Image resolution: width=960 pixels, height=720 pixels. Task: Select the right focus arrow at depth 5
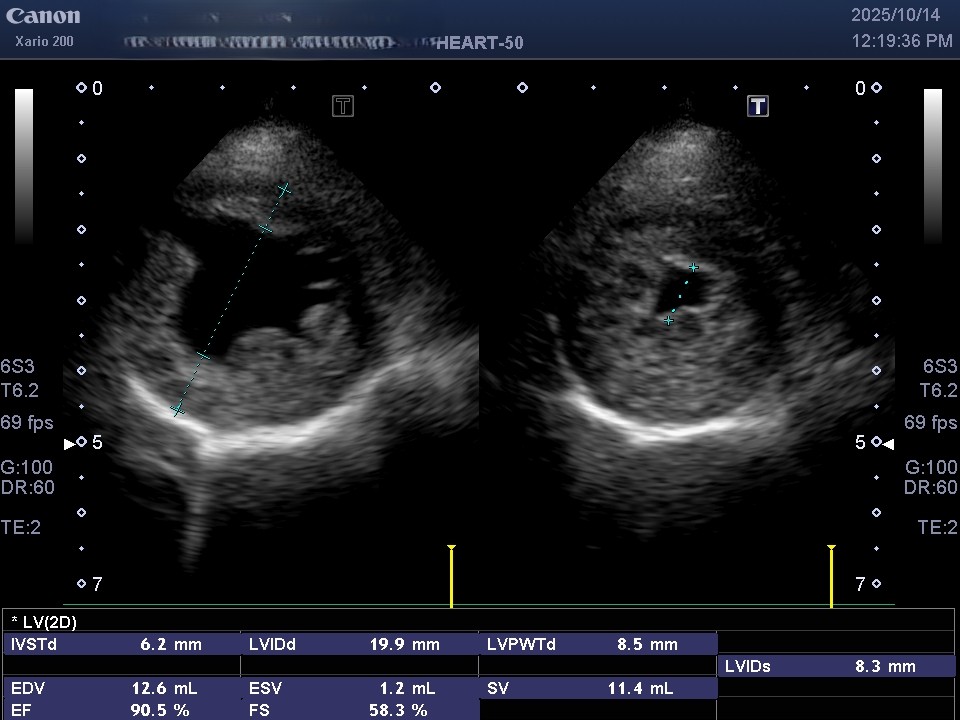point(888,443)
